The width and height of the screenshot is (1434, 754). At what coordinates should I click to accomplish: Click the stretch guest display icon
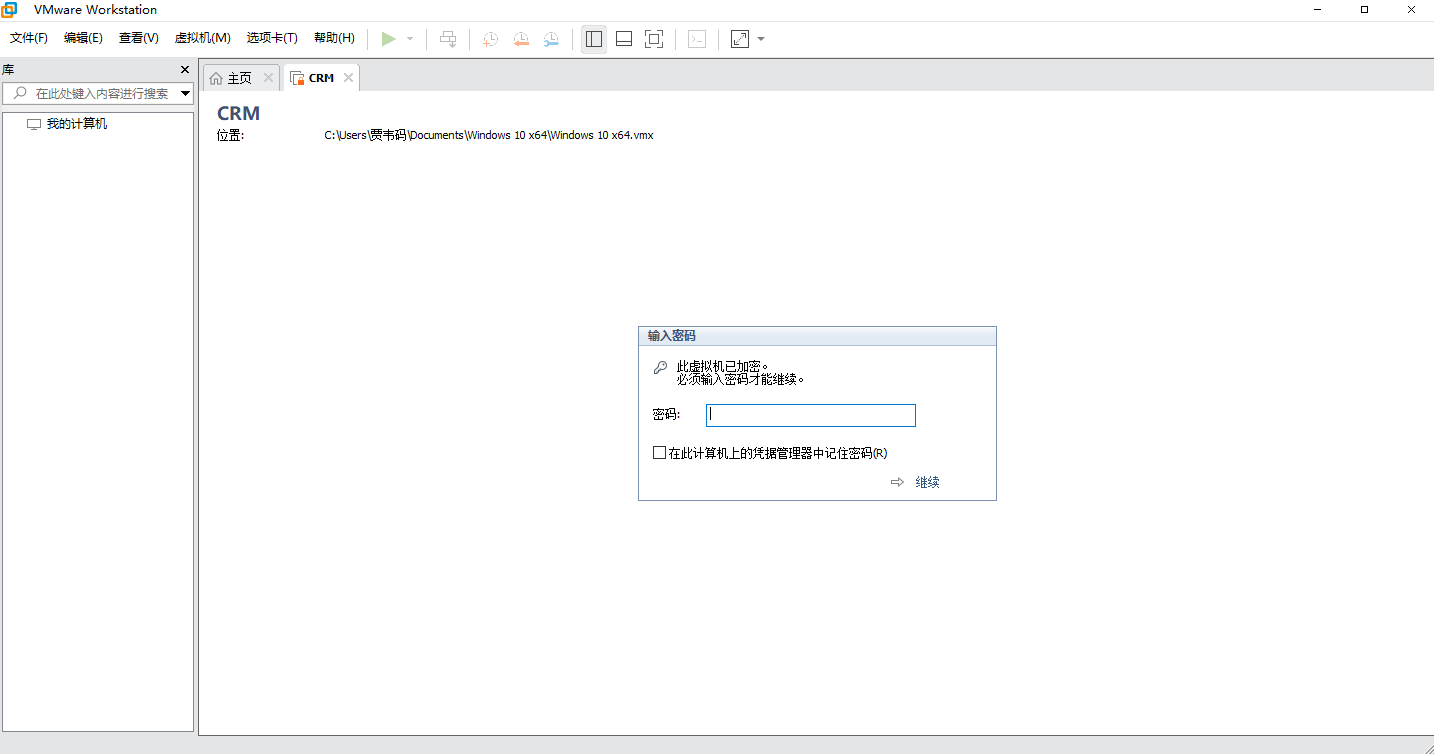740,39
